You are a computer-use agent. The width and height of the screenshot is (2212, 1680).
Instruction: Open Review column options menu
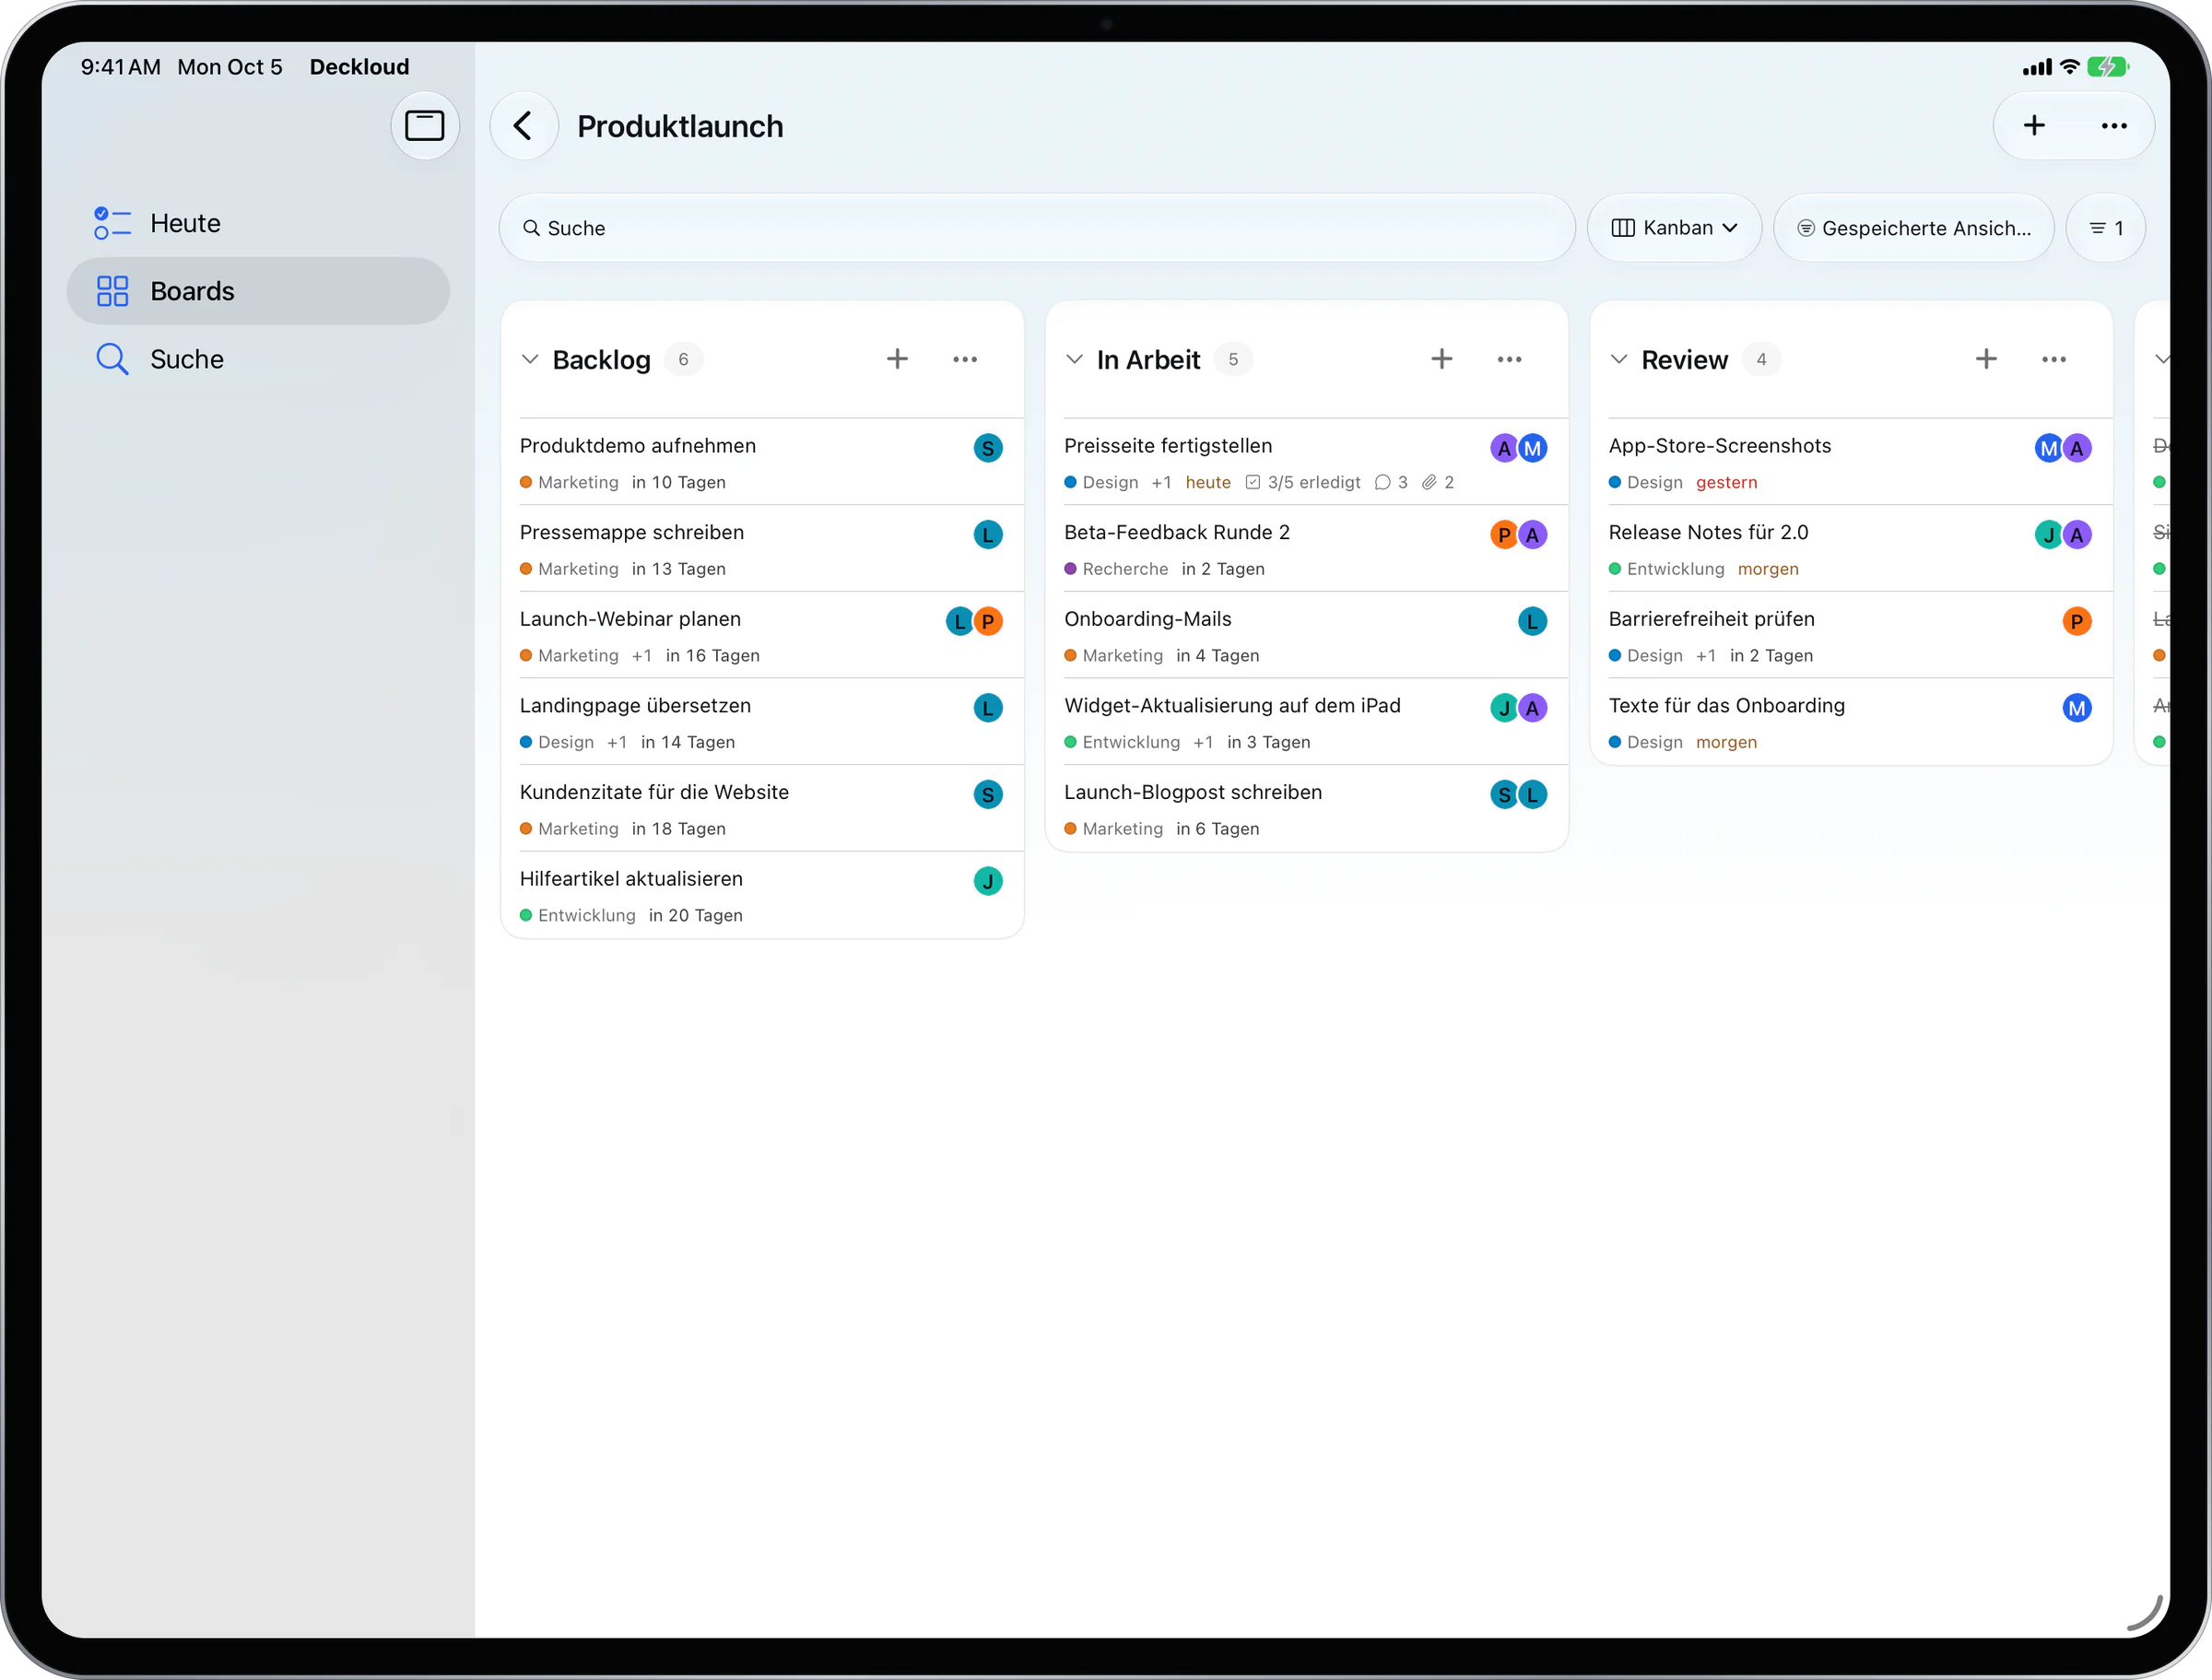click(2054, 359)
